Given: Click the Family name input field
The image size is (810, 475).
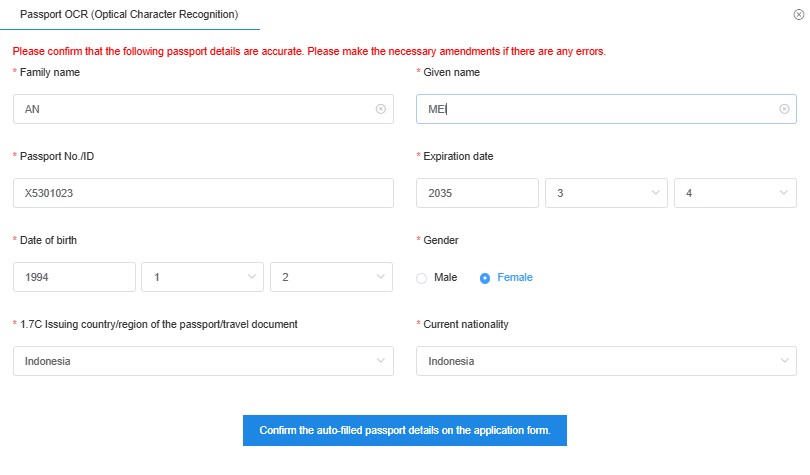Looking at the screenshot, I should (195, 109).
